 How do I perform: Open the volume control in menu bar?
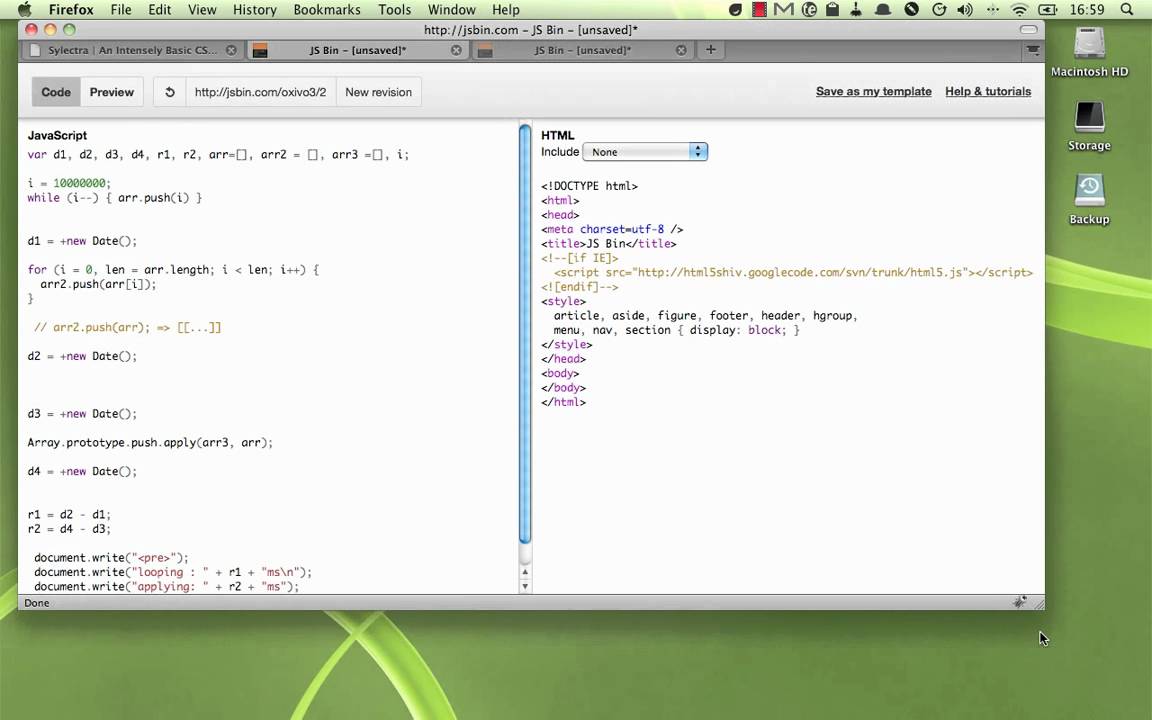pyautogui.click(x=965, y=10)
